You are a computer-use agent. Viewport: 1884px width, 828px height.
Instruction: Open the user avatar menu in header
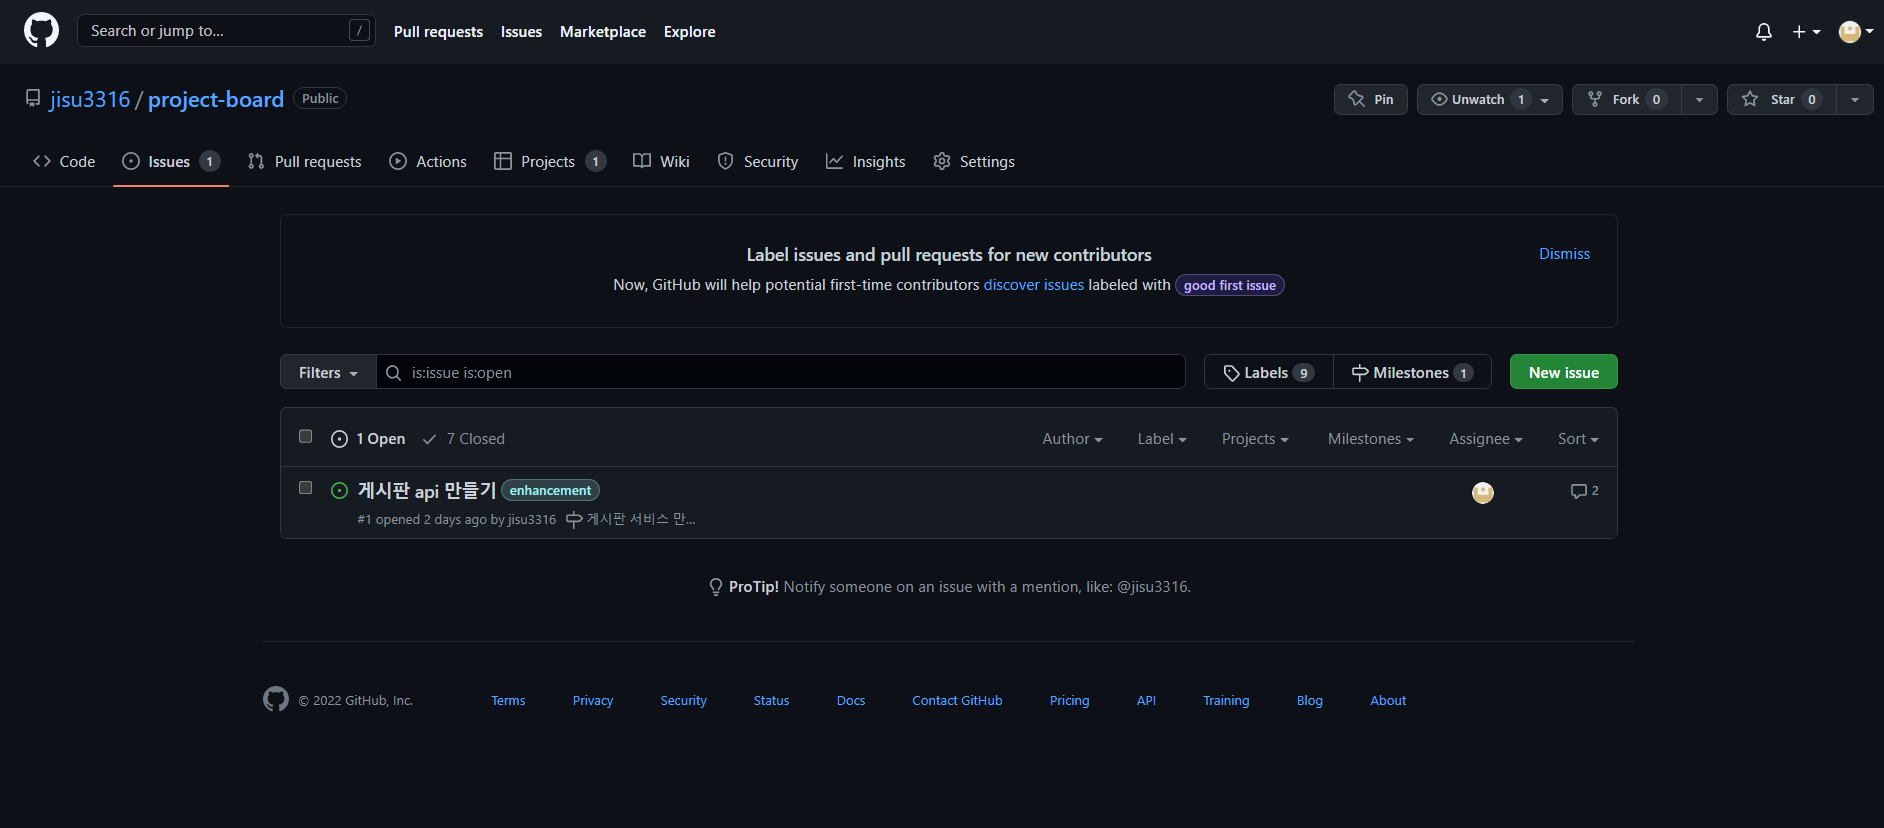[x=1856, y=32]
